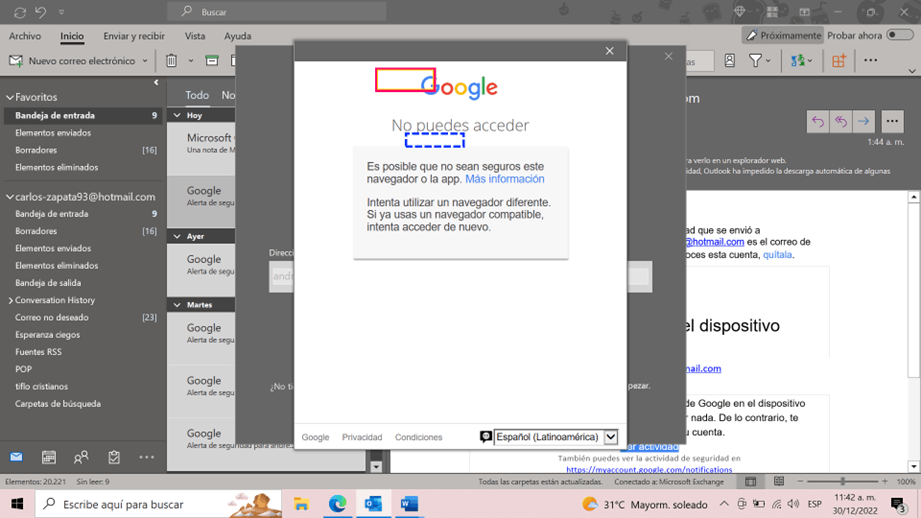Click Forward arrow in reading pane
The height and width of the screenshot is (518, 921).
pos(863,122)
